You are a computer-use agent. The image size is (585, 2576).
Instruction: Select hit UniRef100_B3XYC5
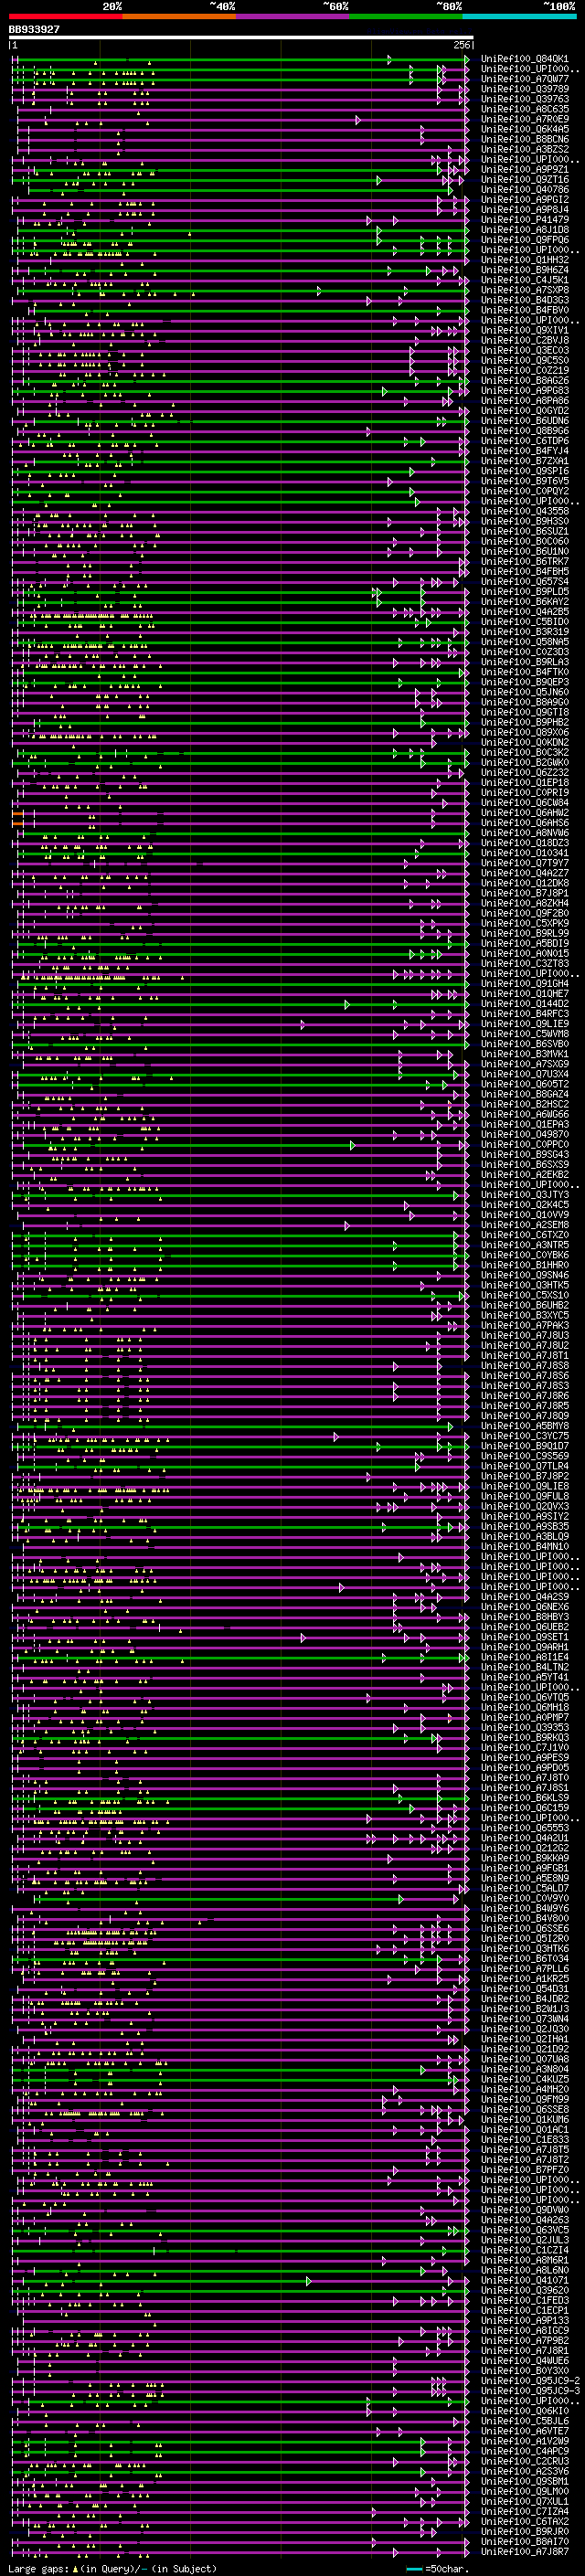tap(525, 1315)
